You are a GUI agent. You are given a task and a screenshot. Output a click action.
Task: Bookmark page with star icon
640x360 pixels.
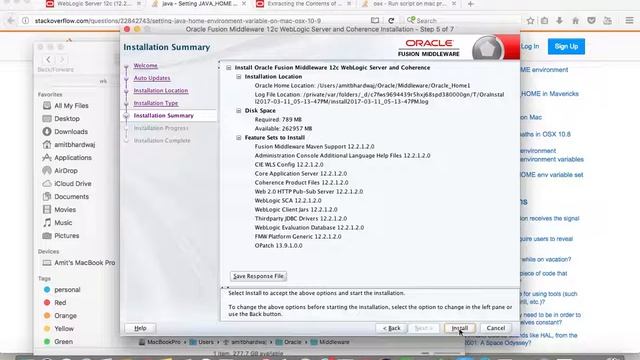click(x=530, y=20)
